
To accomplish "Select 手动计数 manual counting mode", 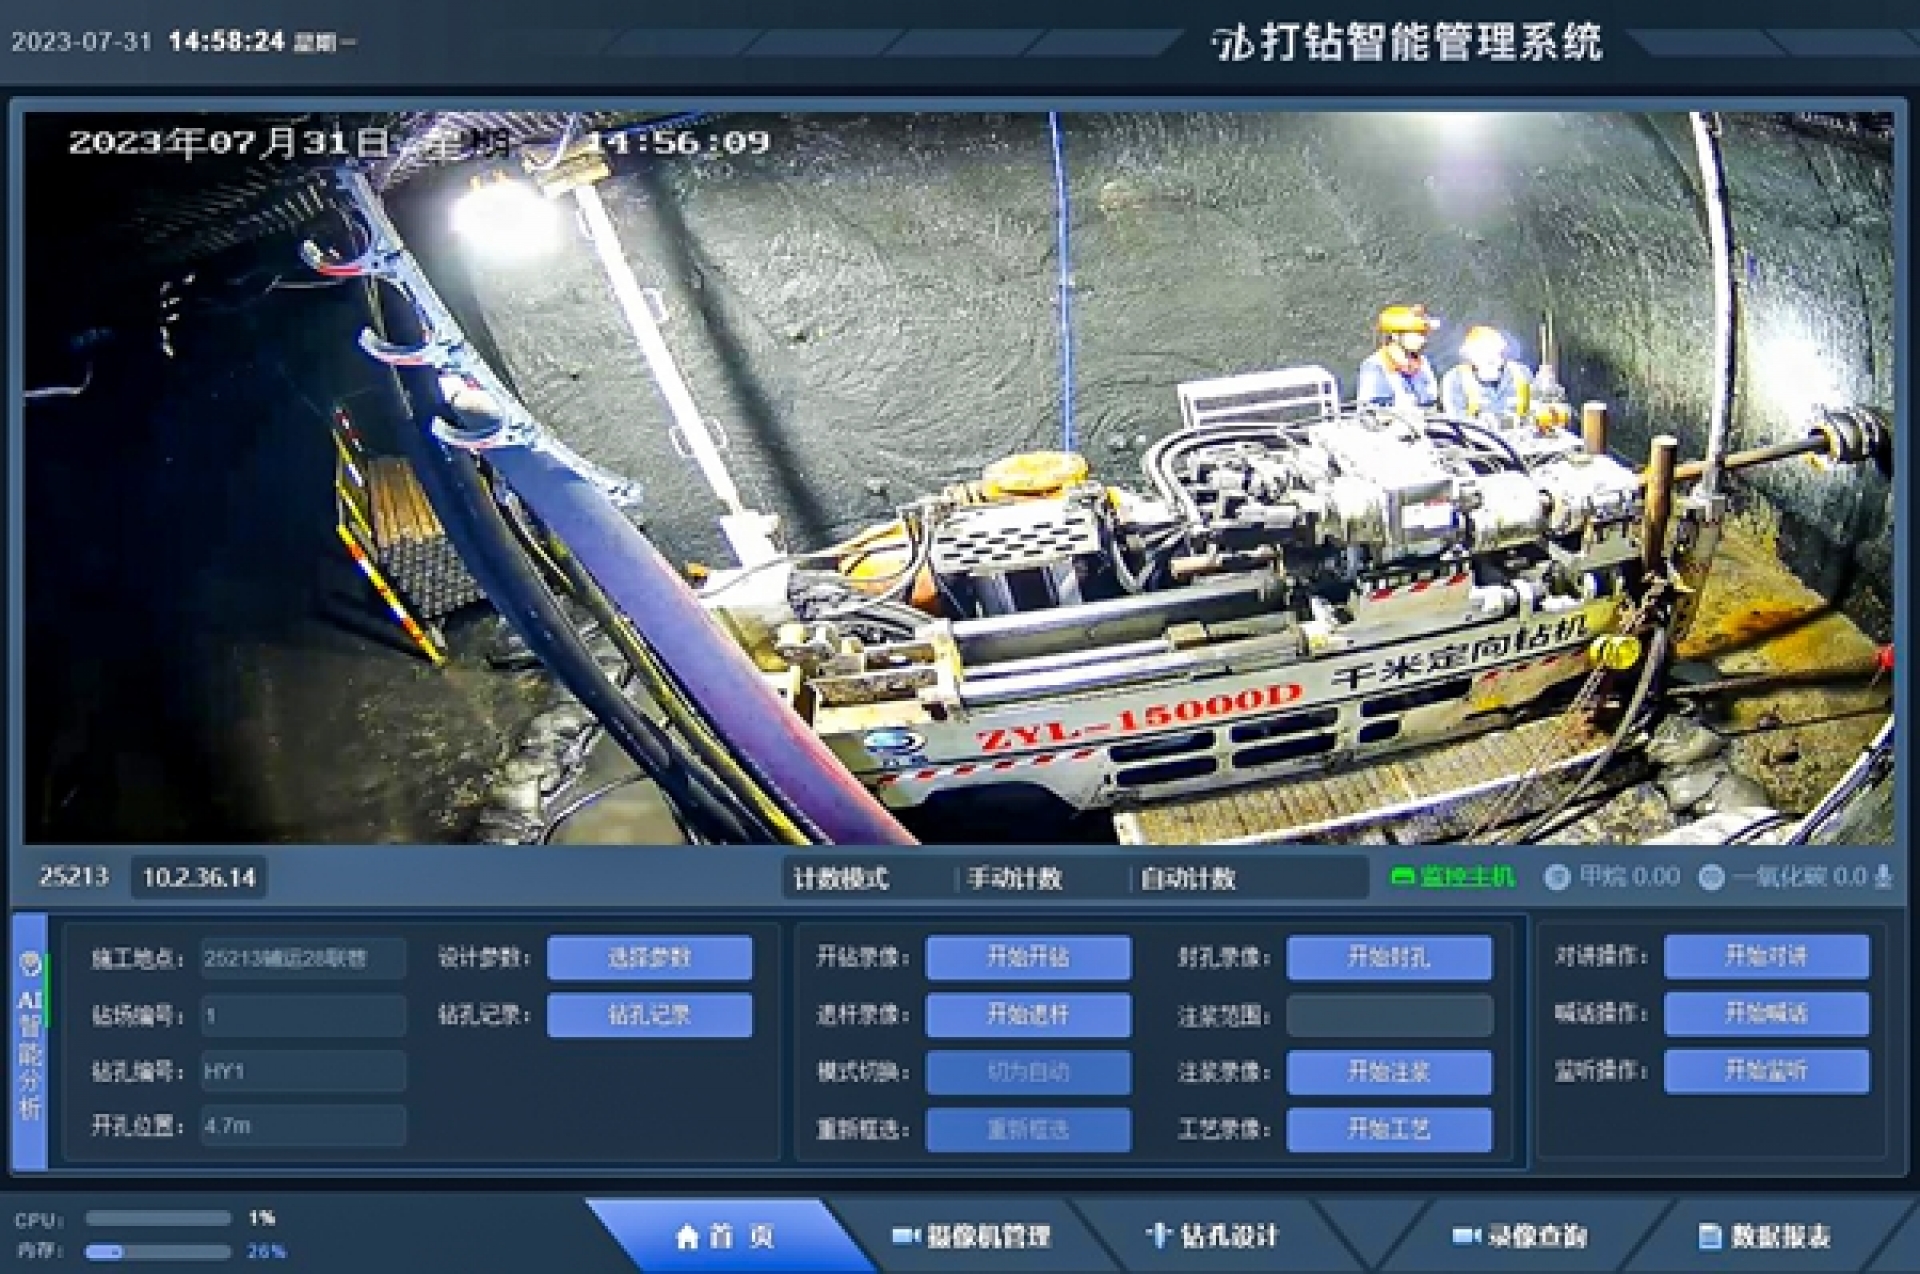I will point(1014,879).
